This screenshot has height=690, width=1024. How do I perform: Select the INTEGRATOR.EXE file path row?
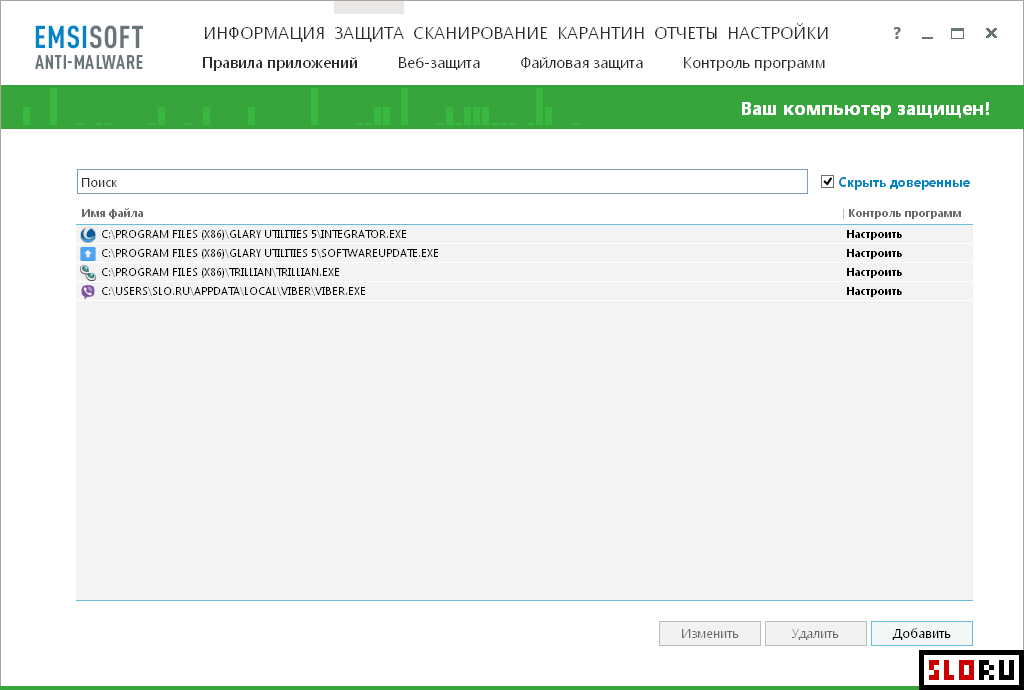point(524,234)
